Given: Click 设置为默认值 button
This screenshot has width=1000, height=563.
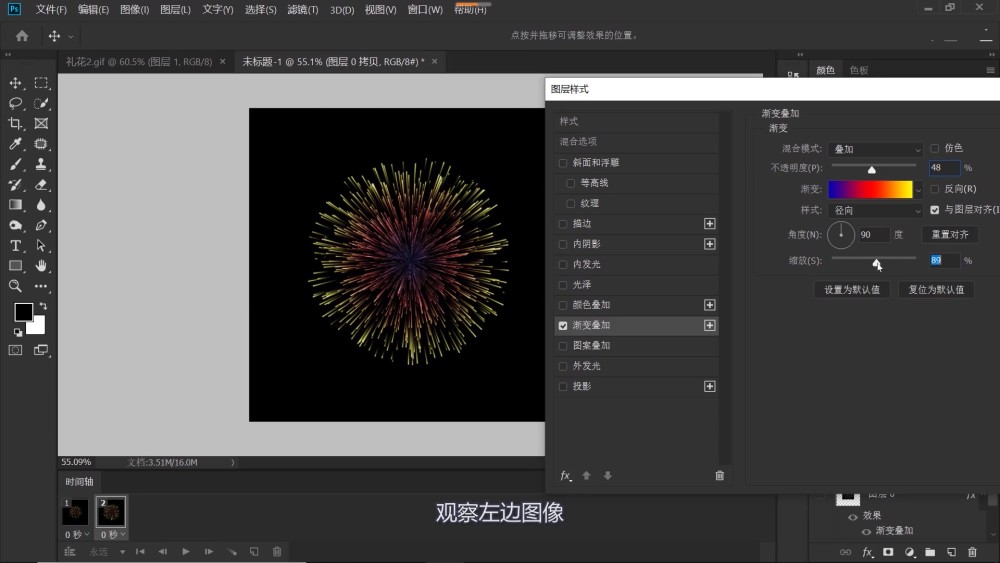Looking at the screenshot, I should tap(852, 289).
